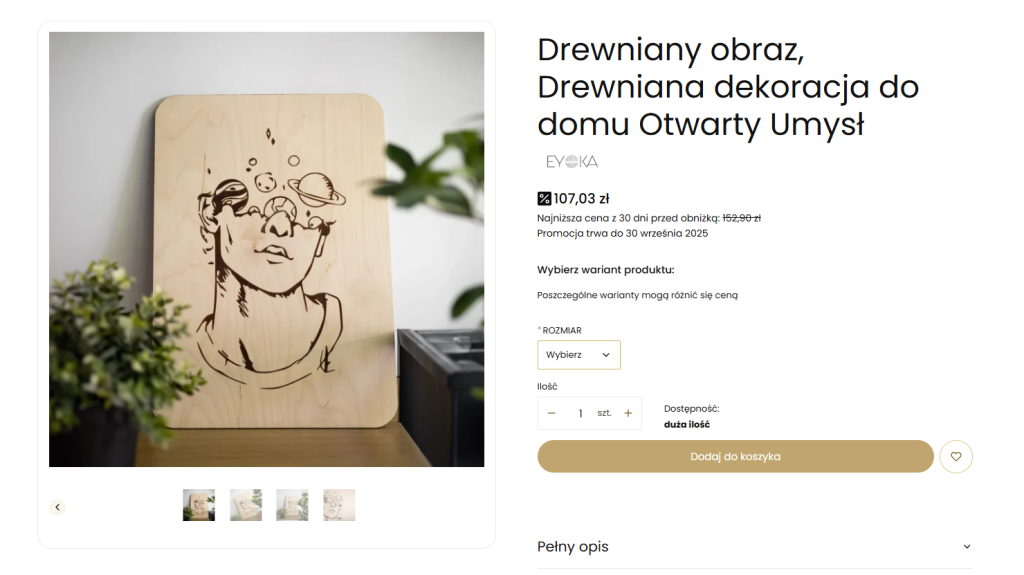Click the 107,03 zł current price
This screenshot has width=1024, height=575.
(x=581, y=198)
